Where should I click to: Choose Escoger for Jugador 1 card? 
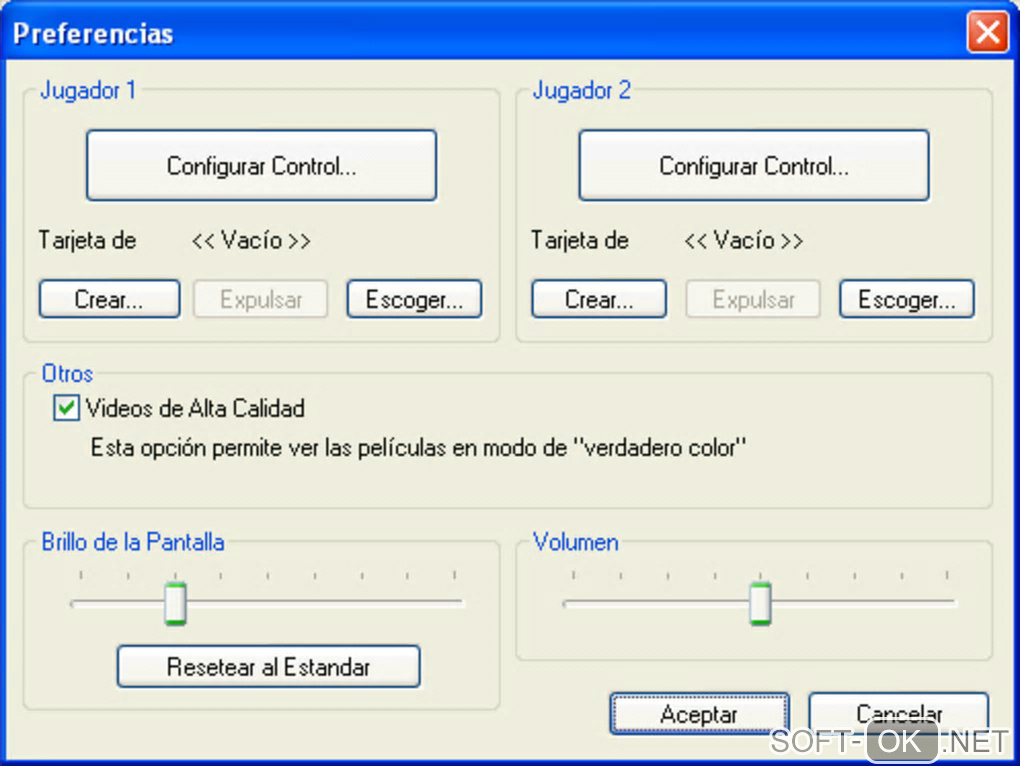coord(414,299)
